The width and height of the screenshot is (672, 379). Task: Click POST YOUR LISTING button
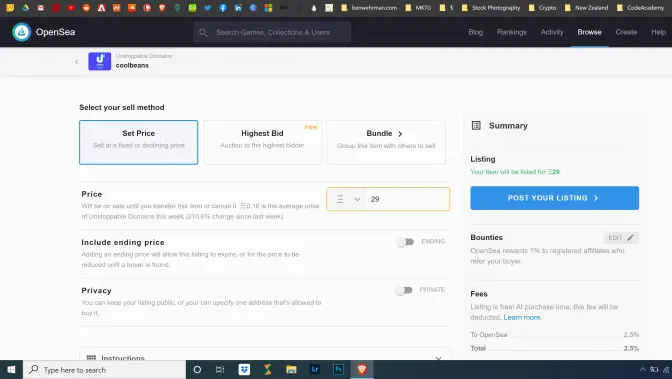coord(555,198)
